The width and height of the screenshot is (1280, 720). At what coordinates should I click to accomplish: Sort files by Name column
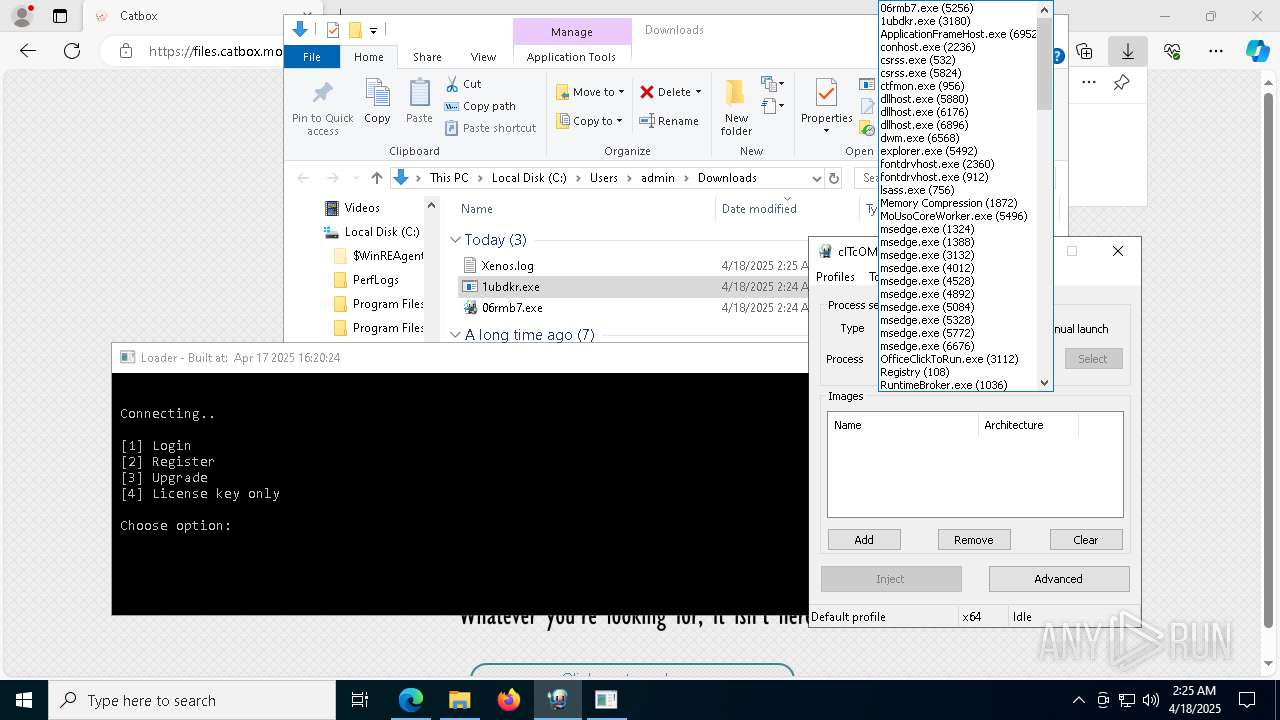tap(477, 209)
